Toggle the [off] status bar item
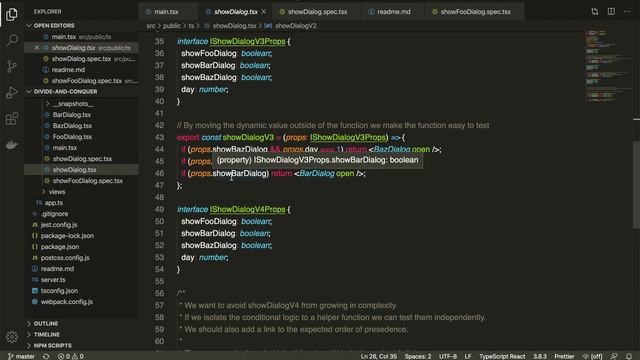The height and width of the screenshot is (360, 640). pyautogui.click(x=593, y=356)
